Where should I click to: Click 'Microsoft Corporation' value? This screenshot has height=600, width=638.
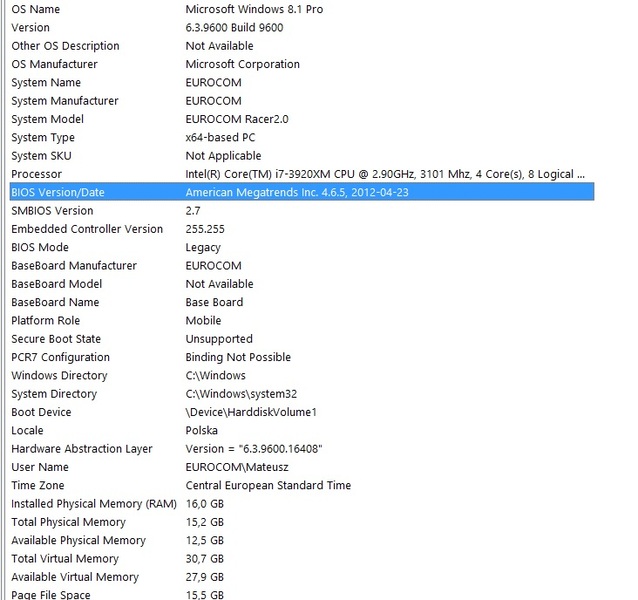point(243,64)
